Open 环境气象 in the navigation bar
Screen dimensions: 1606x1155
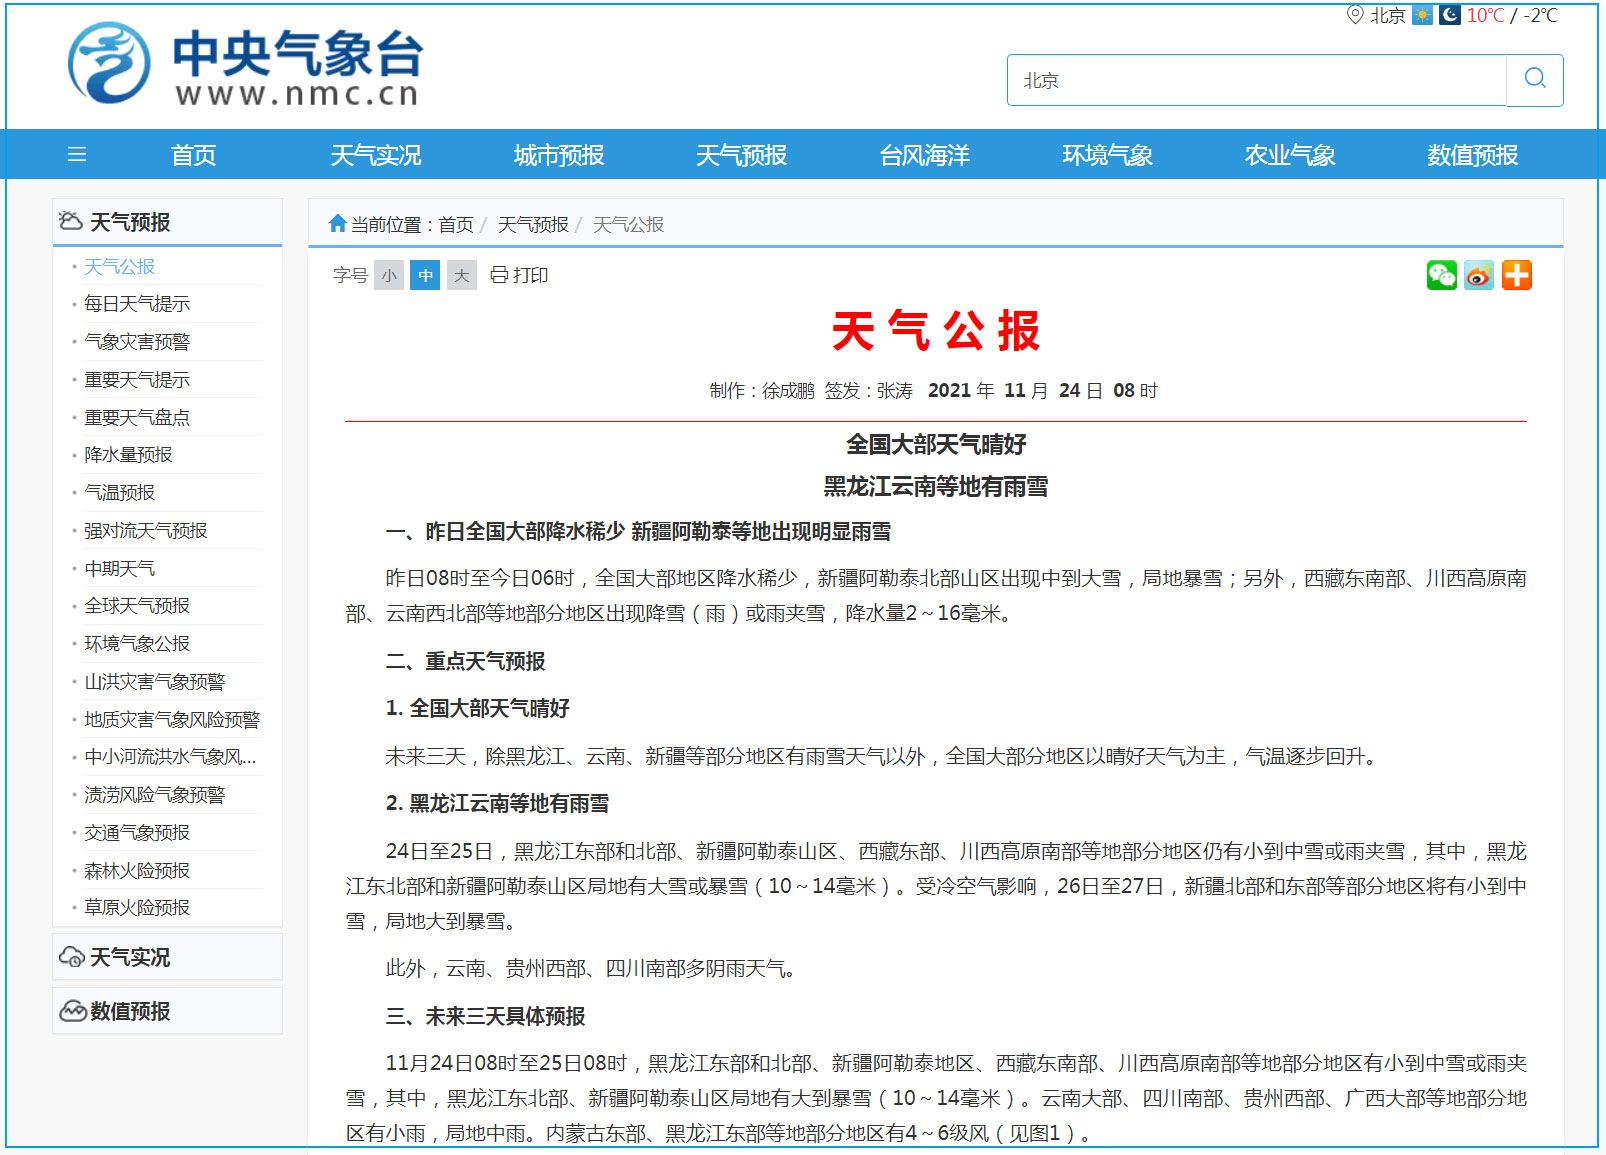1107,155
